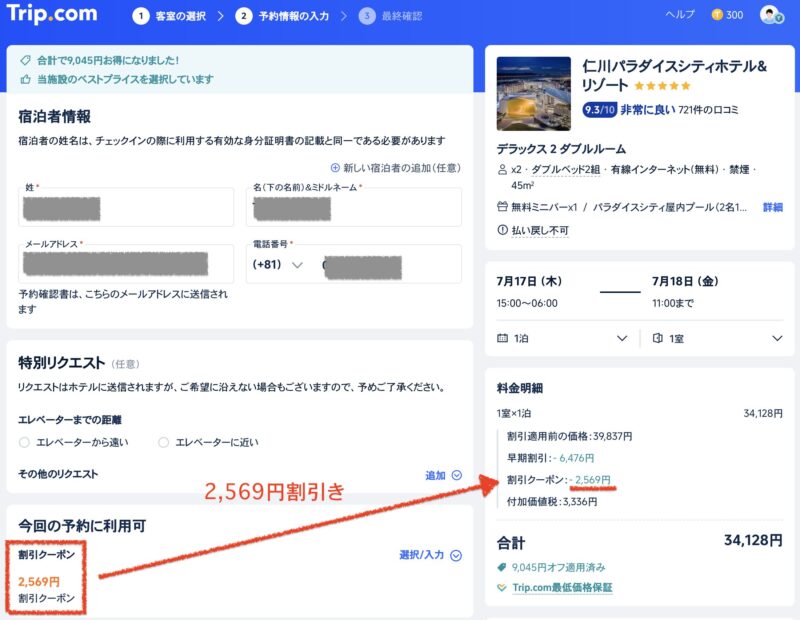800x620 pixels.
Task: Click the 9.3/10 rating badge
Action: (x=600, y=109)
